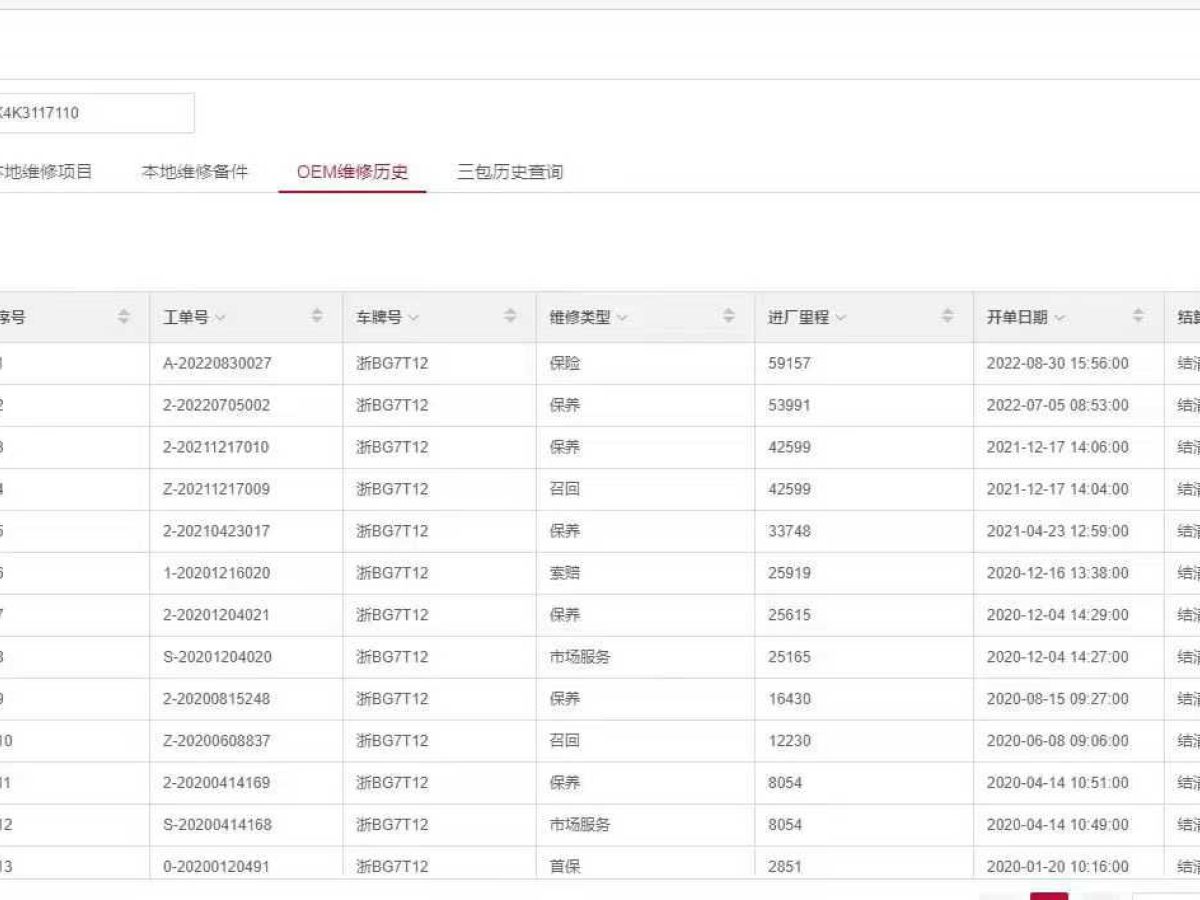Sort by the 序号 column sort arrows
The width and height of the screenshot is (1200, 900).
(124, 316)
